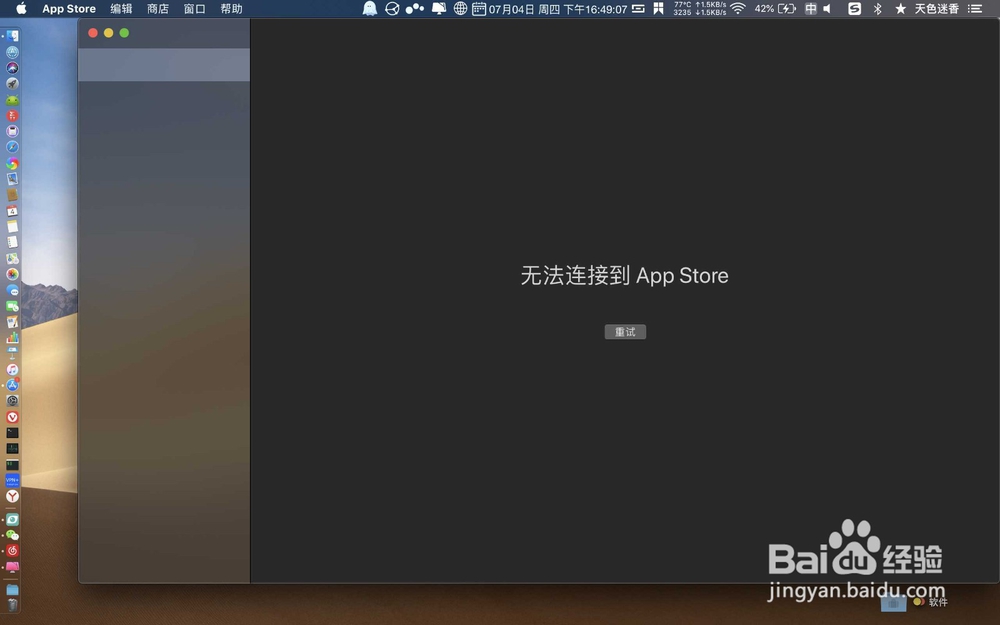Open Launchpad rocket icon in dock
The width and height of the screenshot is (1000, 625).
pyautogui.click(x=12, y=84)
